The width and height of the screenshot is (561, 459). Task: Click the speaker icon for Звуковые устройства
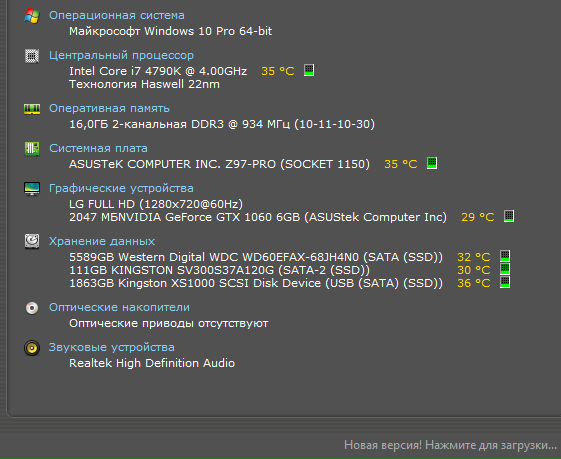32,348
